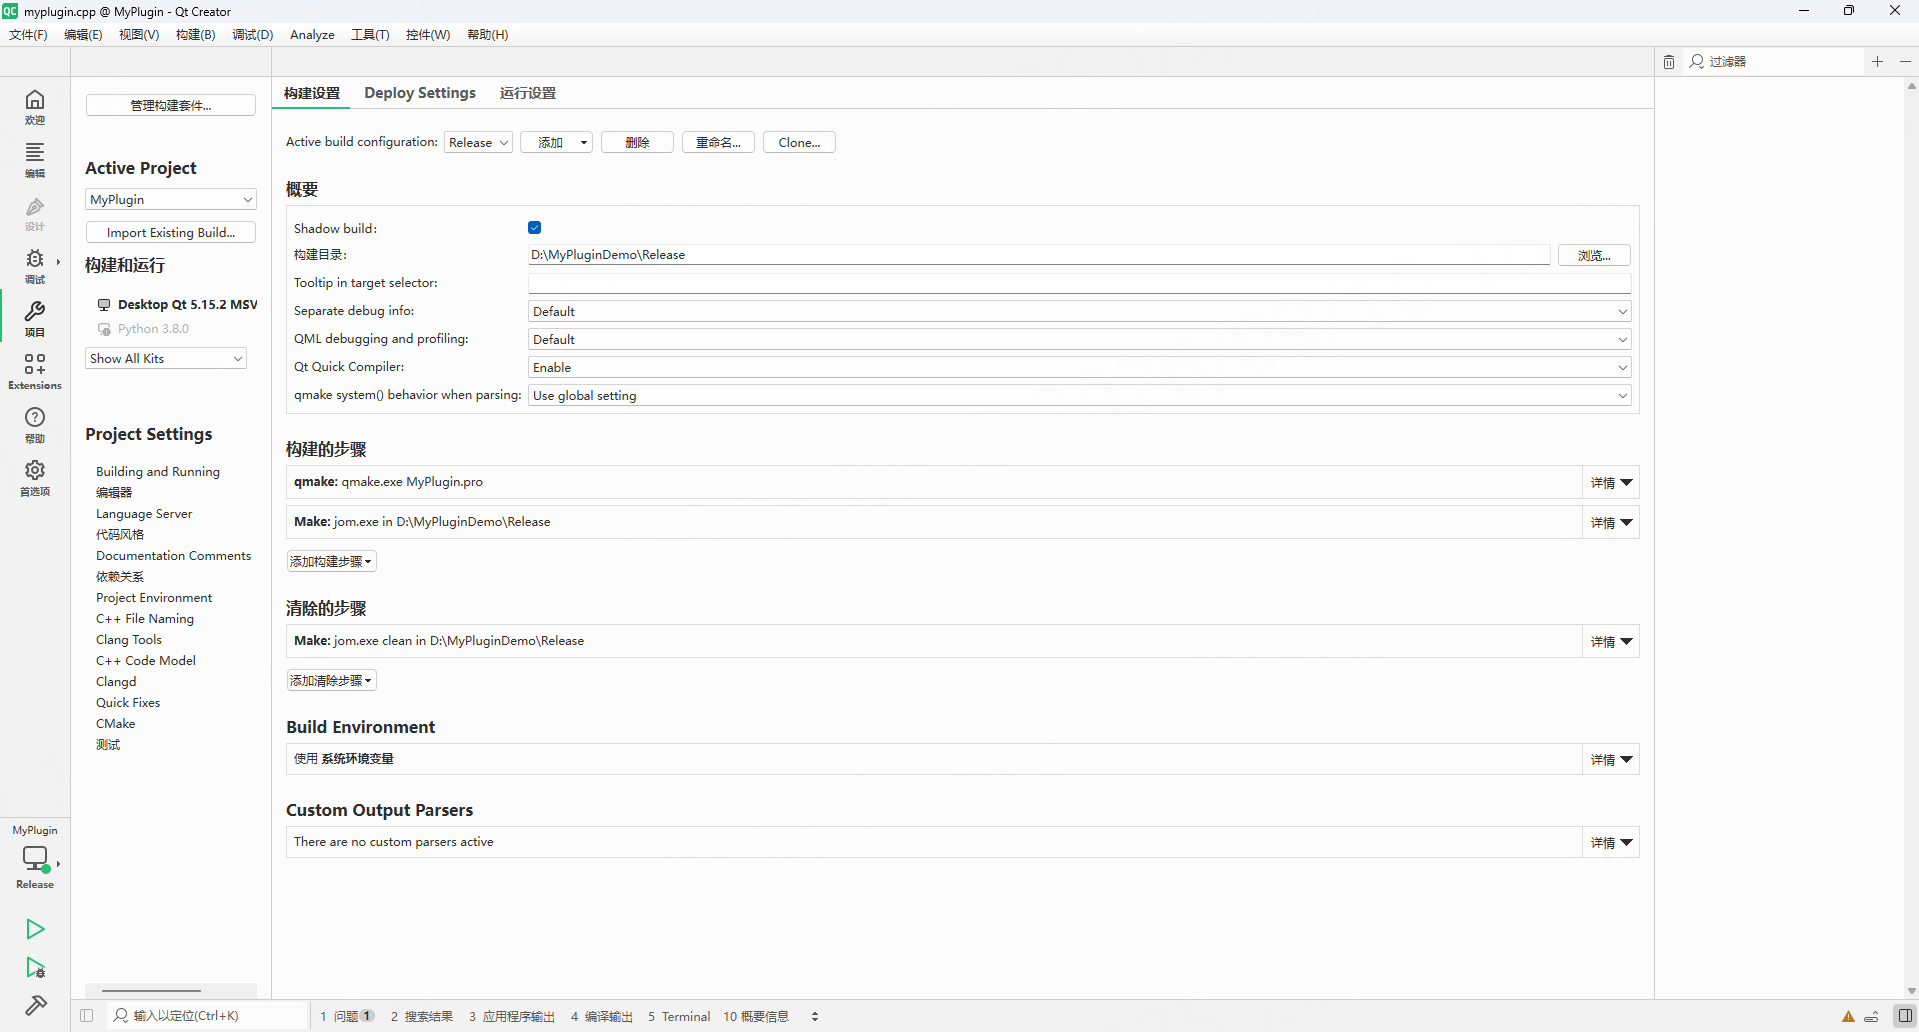Open the 文件(F) menu
Image resolution: width=1919 pixels, height=1032 pixels.
28,35
